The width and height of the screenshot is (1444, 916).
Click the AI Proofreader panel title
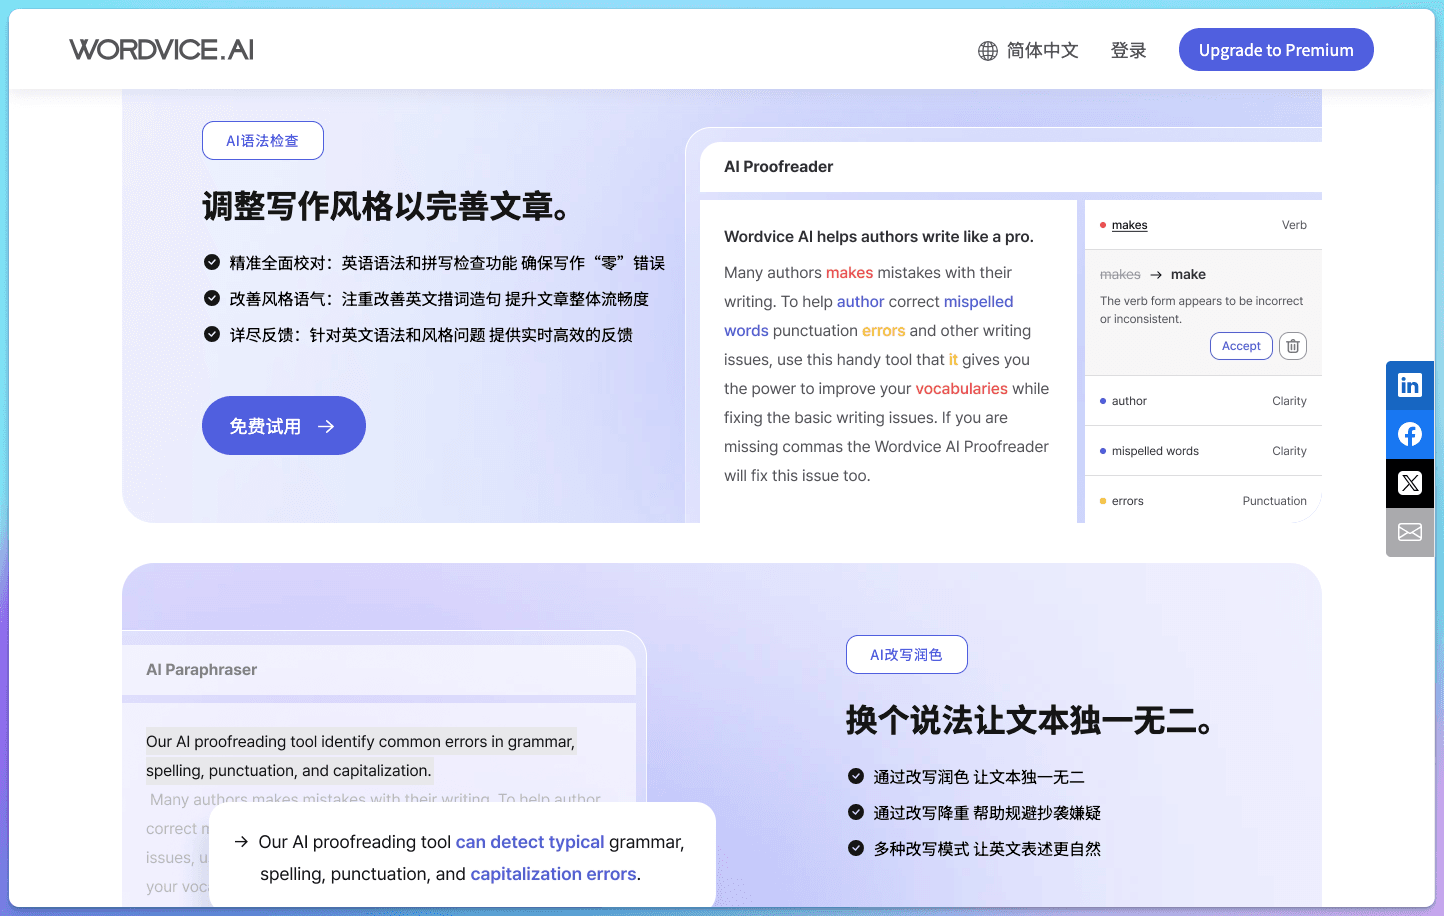pos(779,167)
